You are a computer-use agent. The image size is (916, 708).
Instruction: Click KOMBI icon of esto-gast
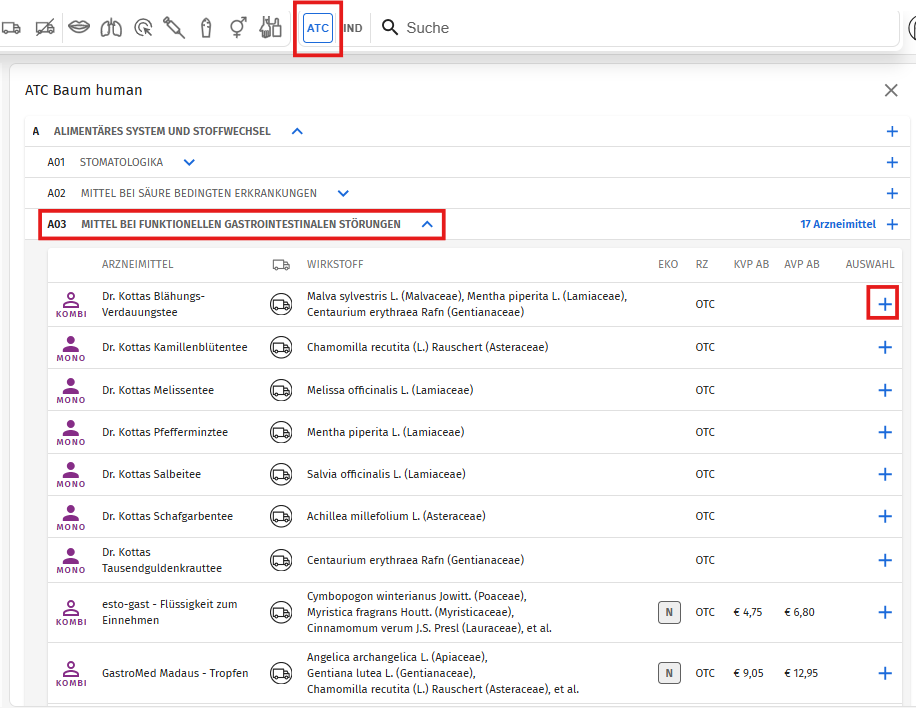pyautogui.click(x=71, y=613)
